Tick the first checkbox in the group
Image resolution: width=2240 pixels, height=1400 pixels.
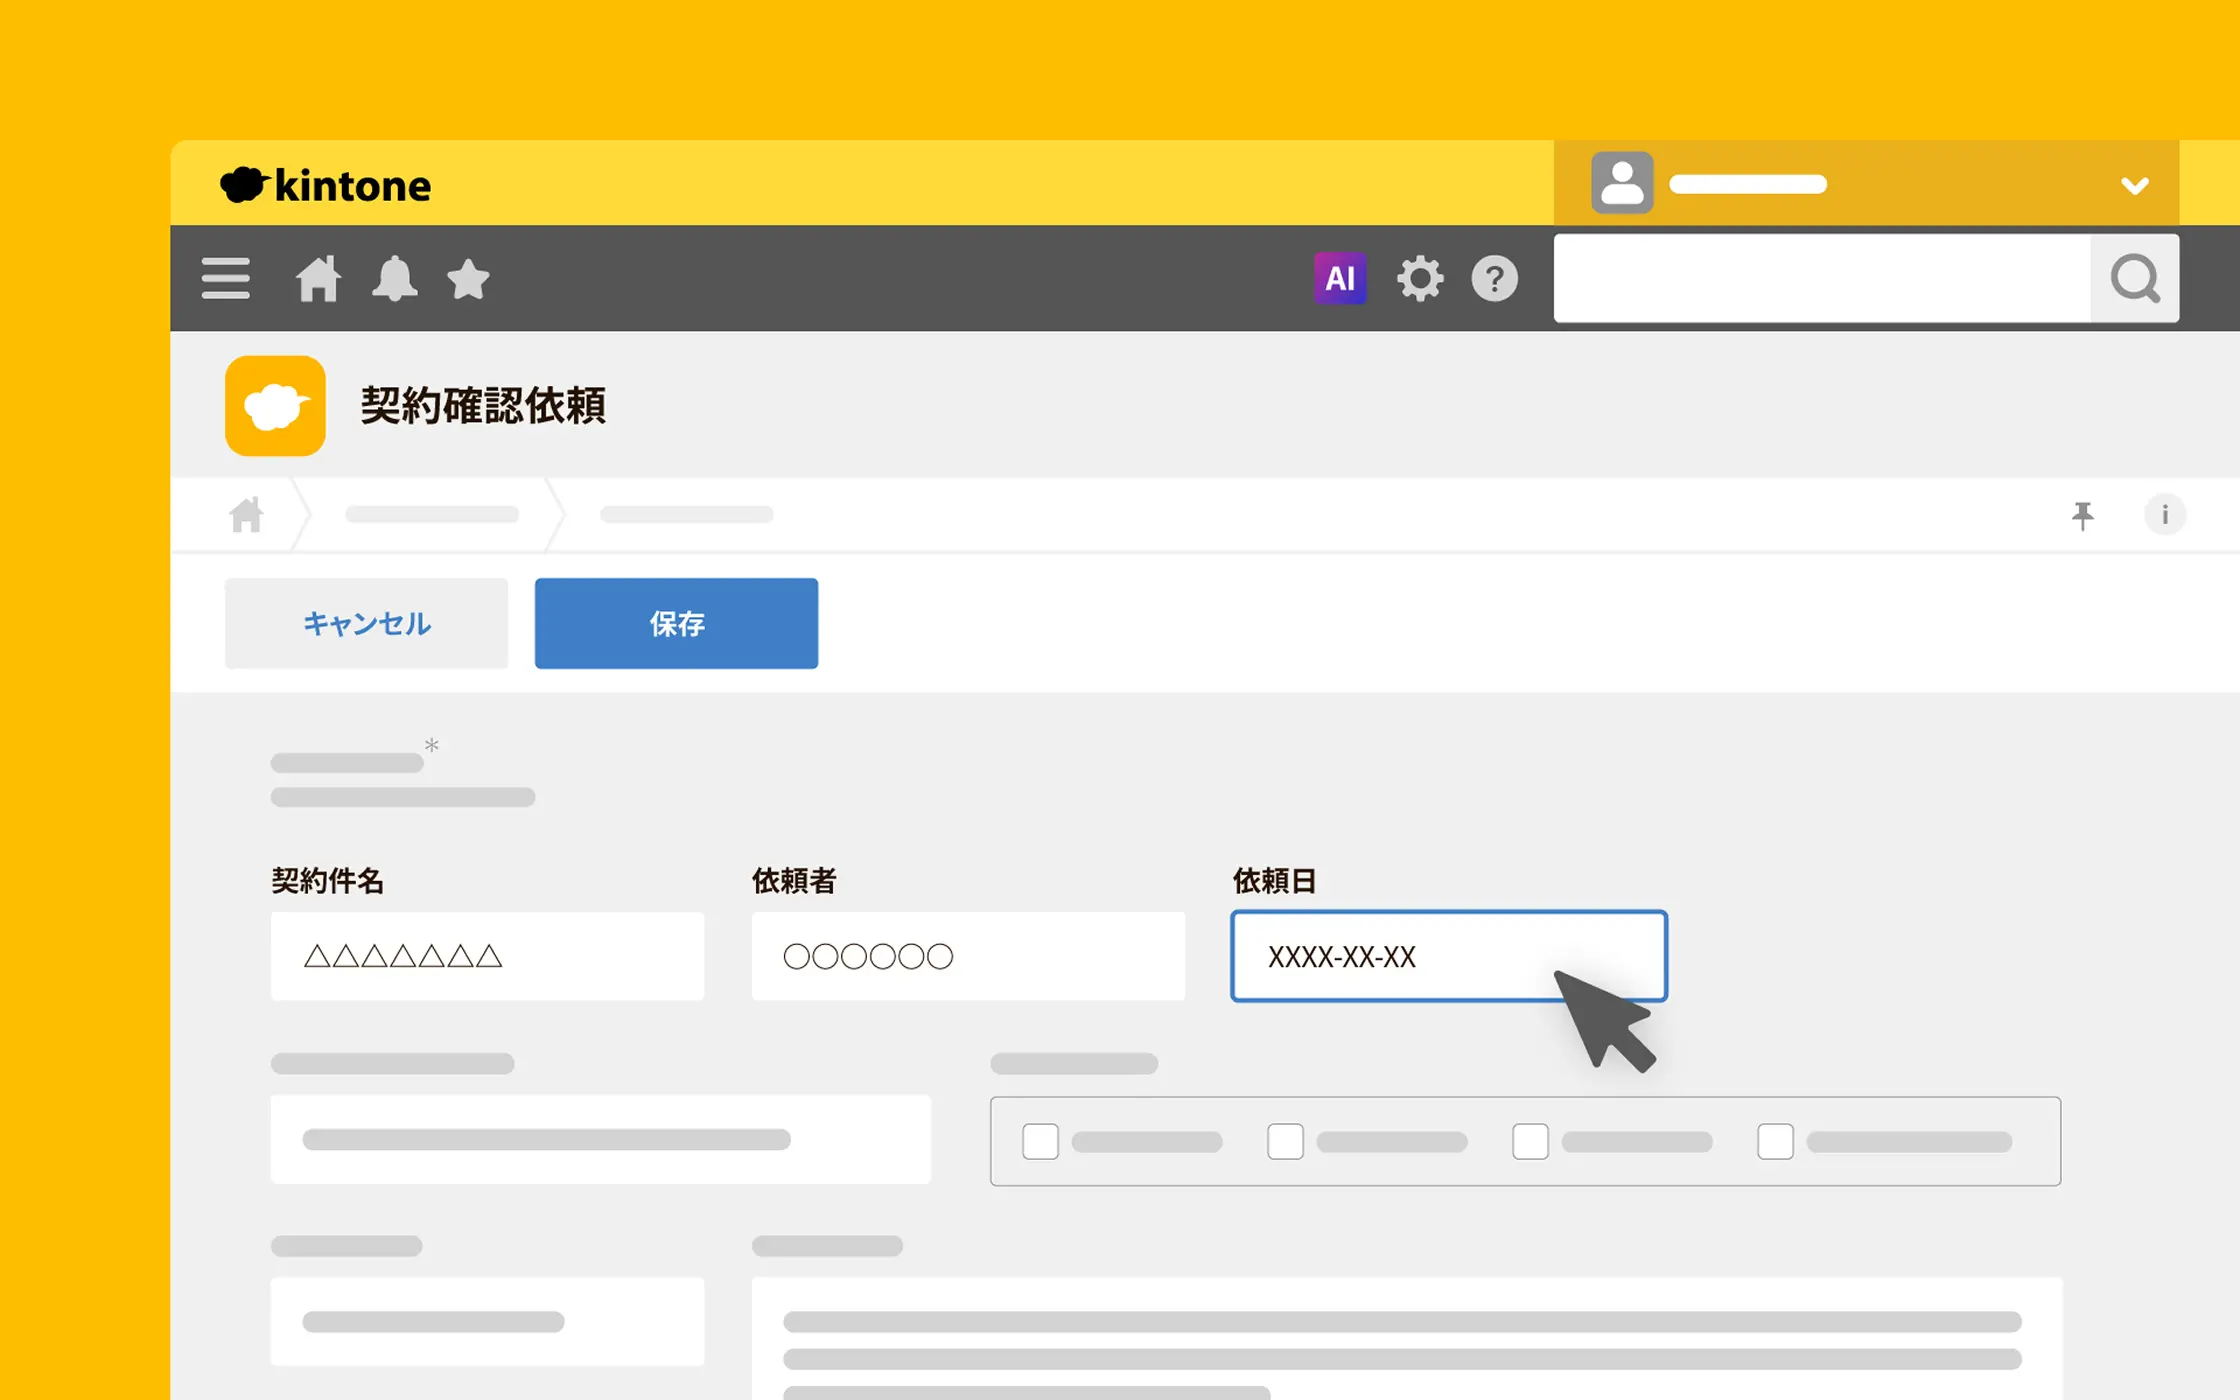click(1040, 1141)
